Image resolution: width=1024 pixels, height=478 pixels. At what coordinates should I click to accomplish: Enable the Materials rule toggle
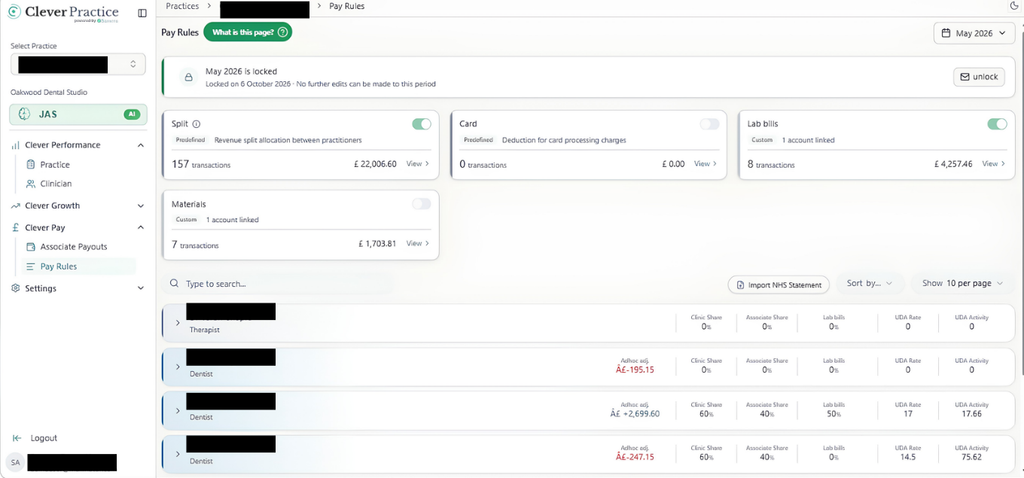(x=422, y=204)
